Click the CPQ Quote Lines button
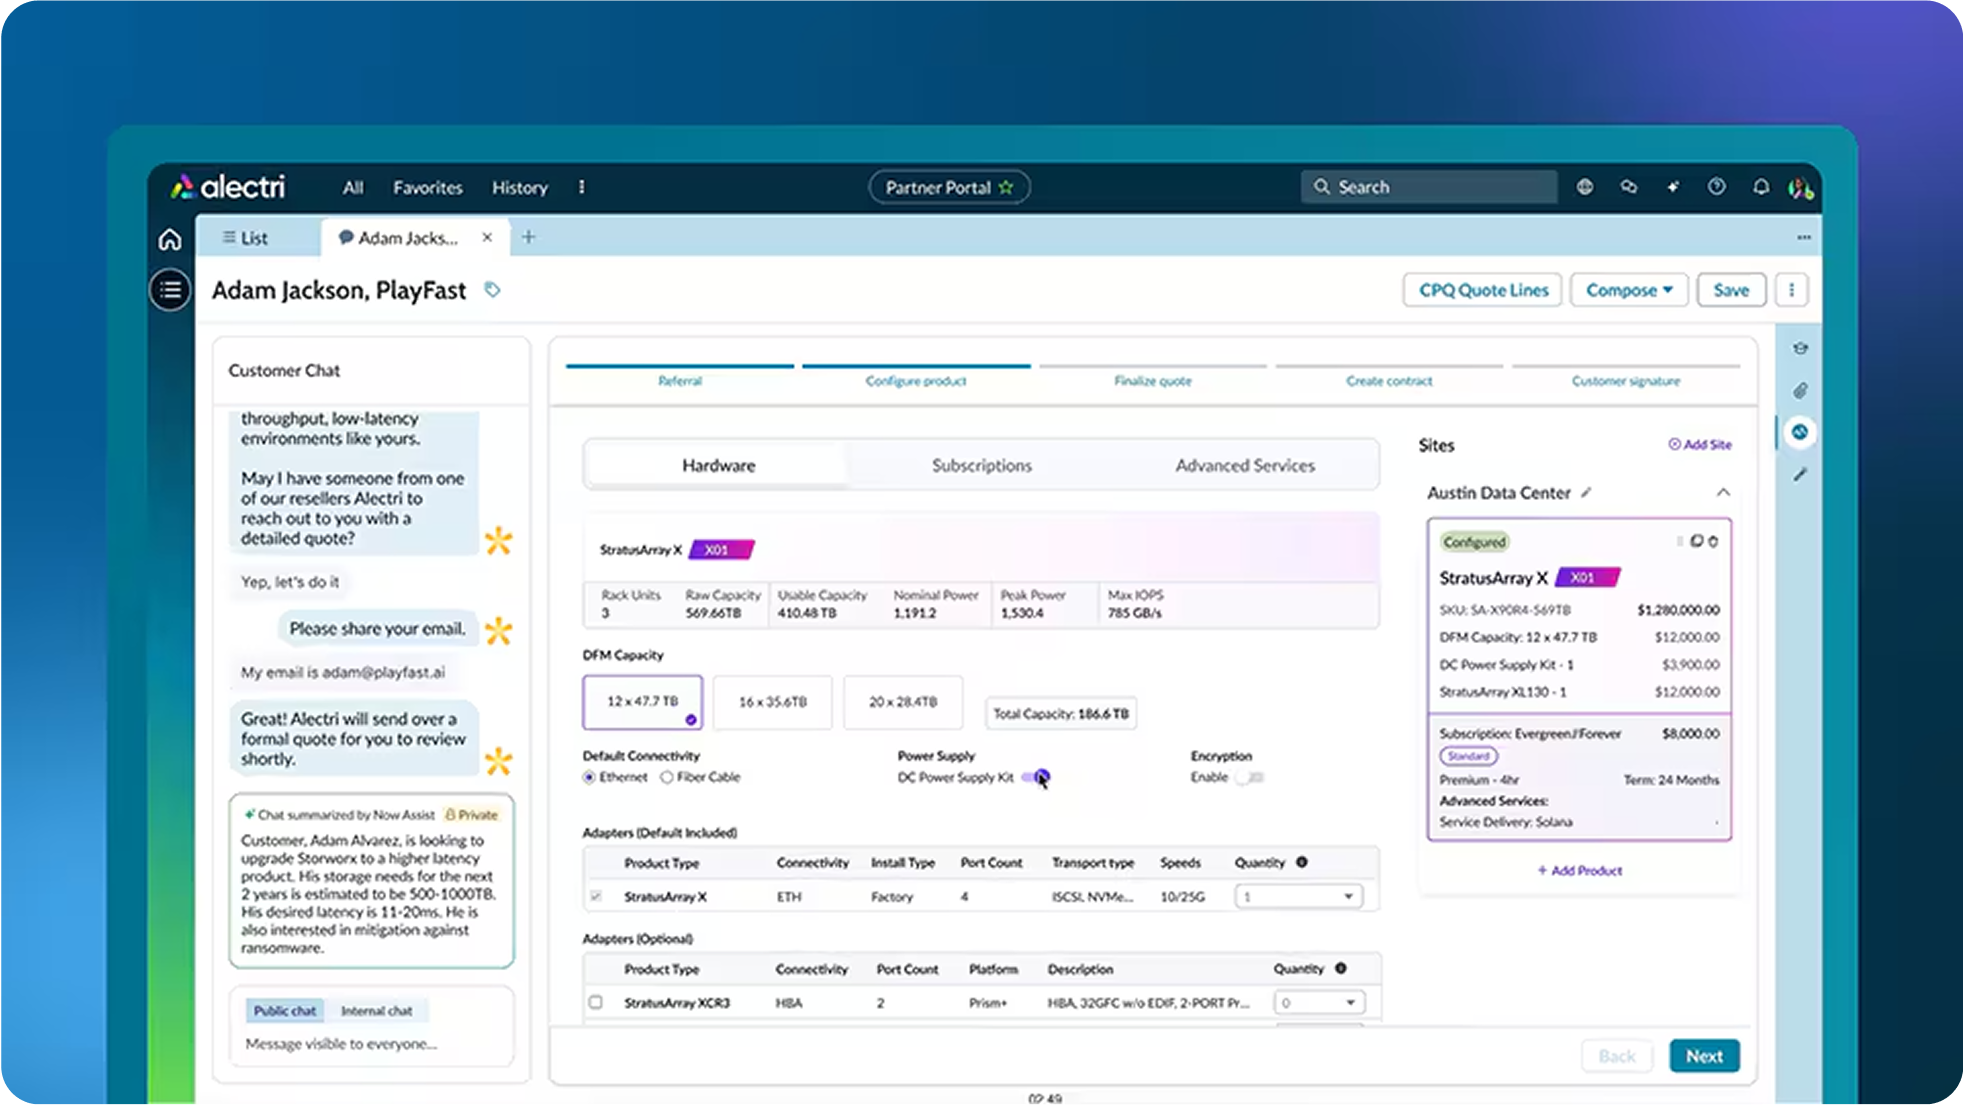 coord(1483,290)
